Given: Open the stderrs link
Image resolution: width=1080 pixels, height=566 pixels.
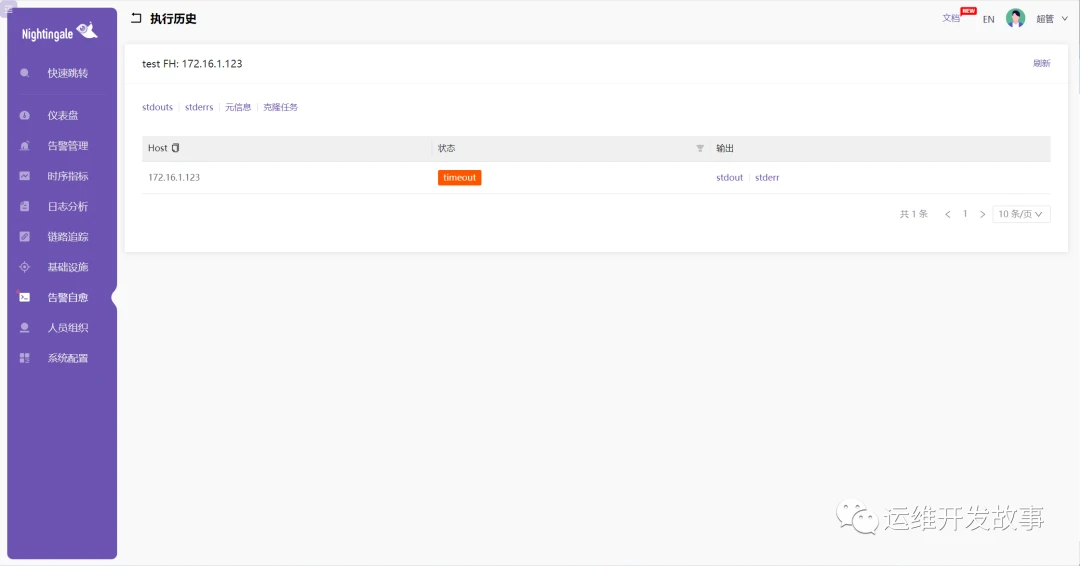Looking at the screenshot, I should tap(199, 107).
